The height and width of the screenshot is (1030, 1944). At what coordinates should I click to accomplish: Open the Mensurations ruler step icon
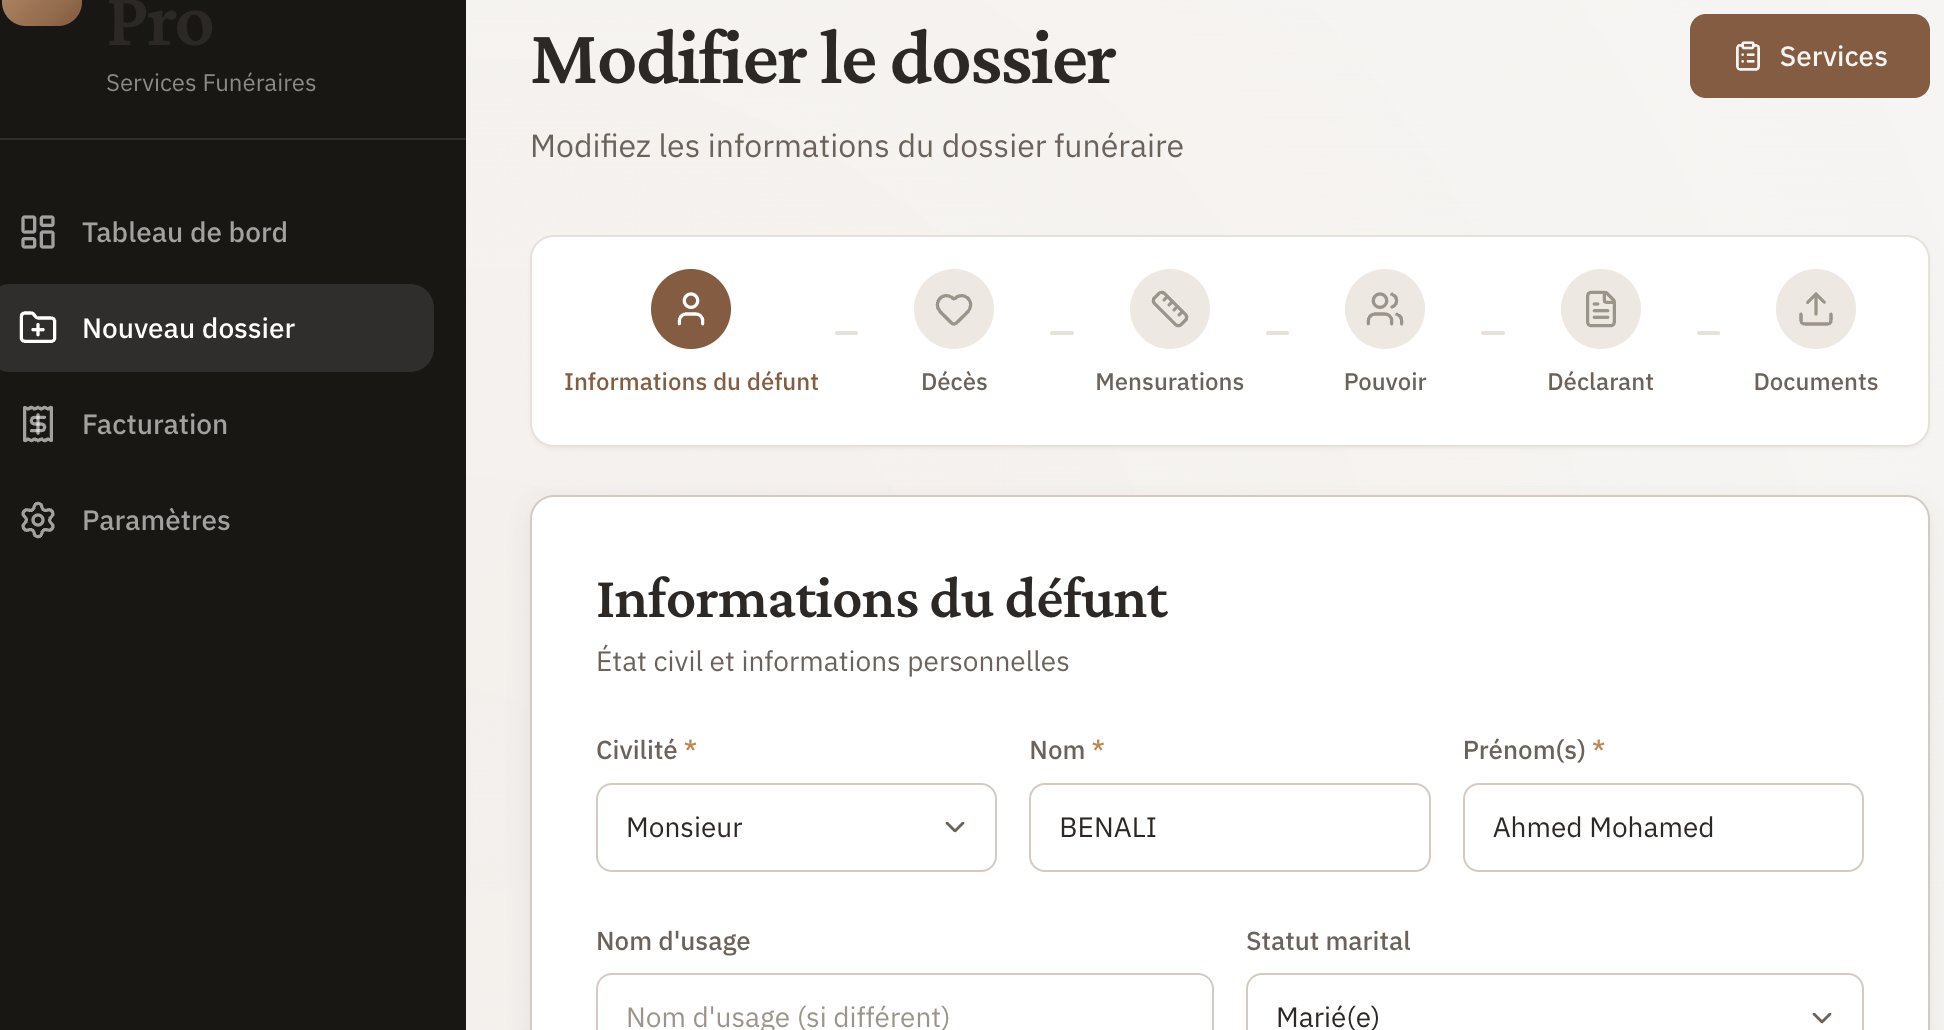pyautogui.click(x=1169, y=309)
